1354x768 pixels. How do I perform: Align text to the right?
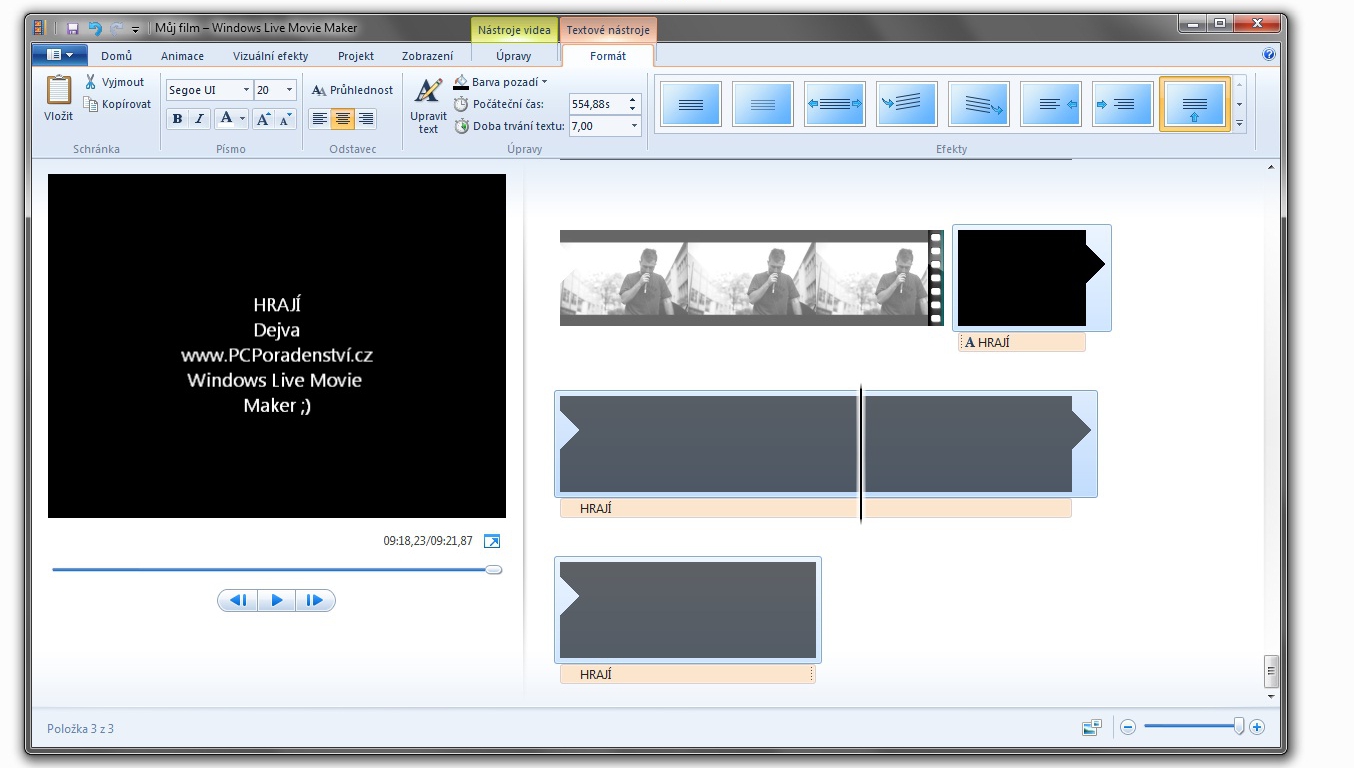[x=365, y=119]
